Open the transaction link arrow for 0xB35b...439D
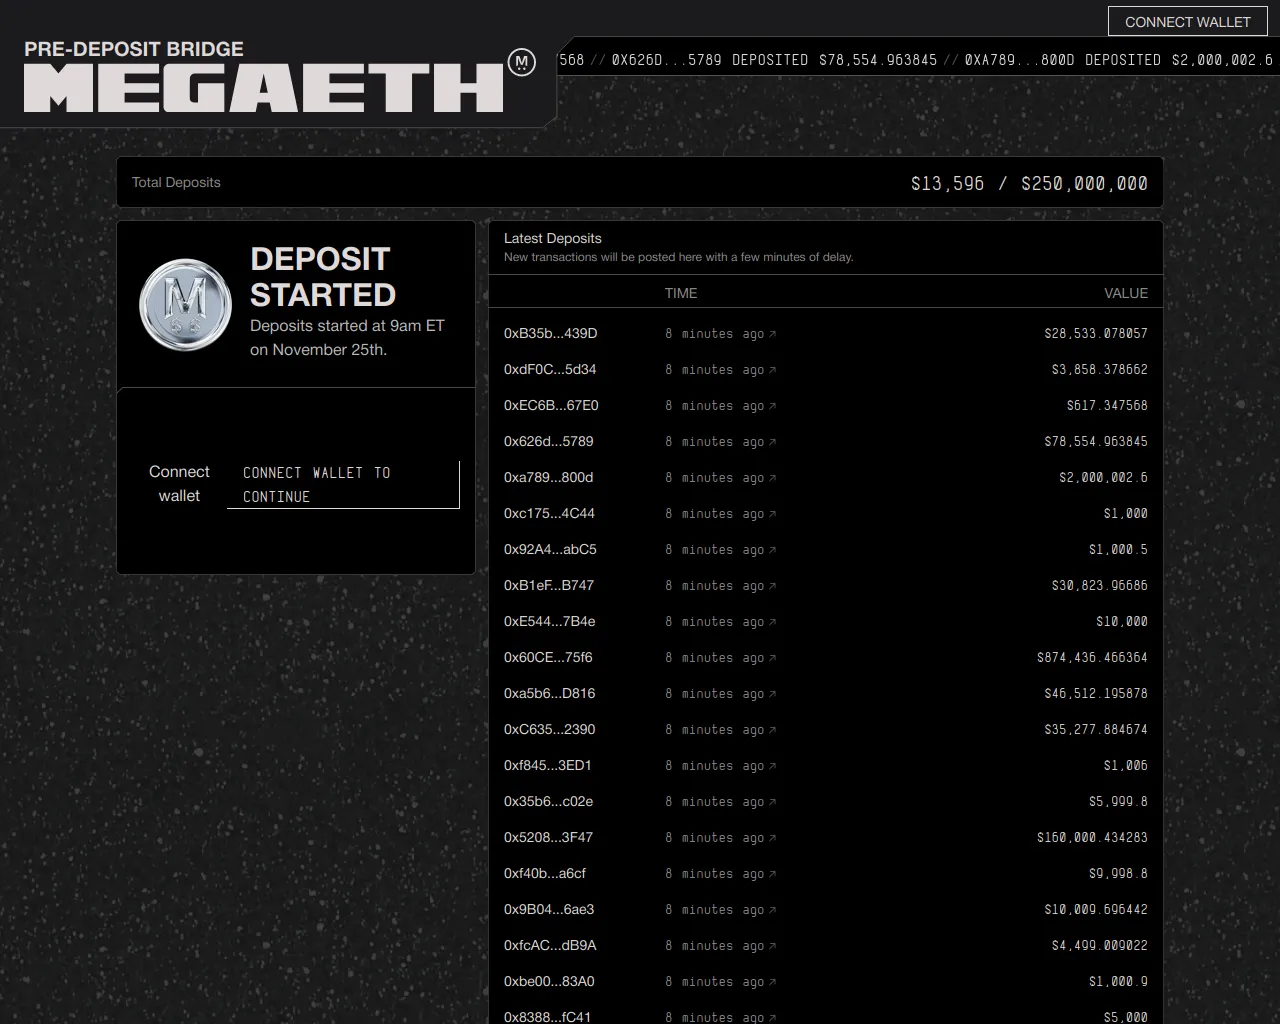This screenshot has height=1024, width=1280. coord(772,334)
